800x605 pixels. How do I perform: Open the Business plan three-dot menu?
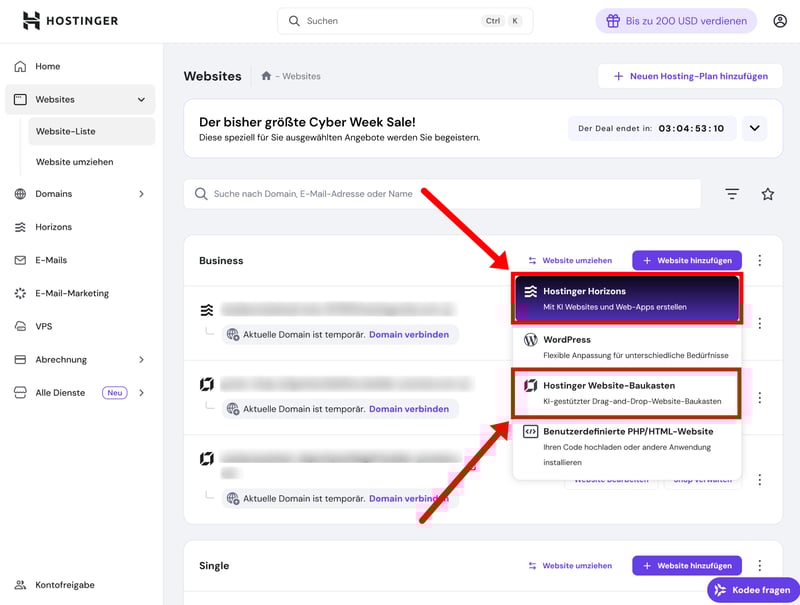(x=759, y=261)
